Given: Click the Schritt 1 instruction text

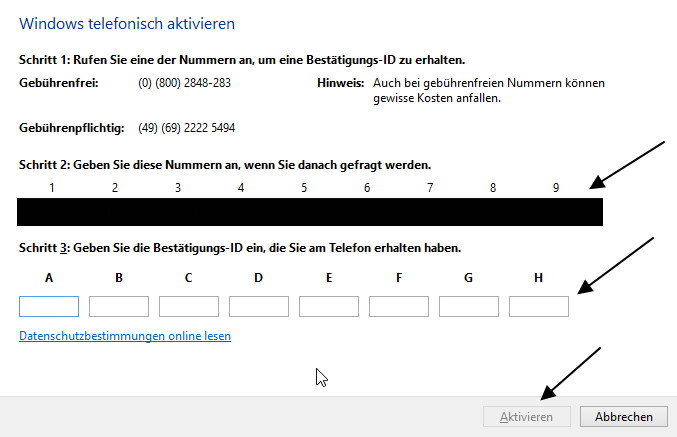Looking at the screenshot, I should 242,60.
